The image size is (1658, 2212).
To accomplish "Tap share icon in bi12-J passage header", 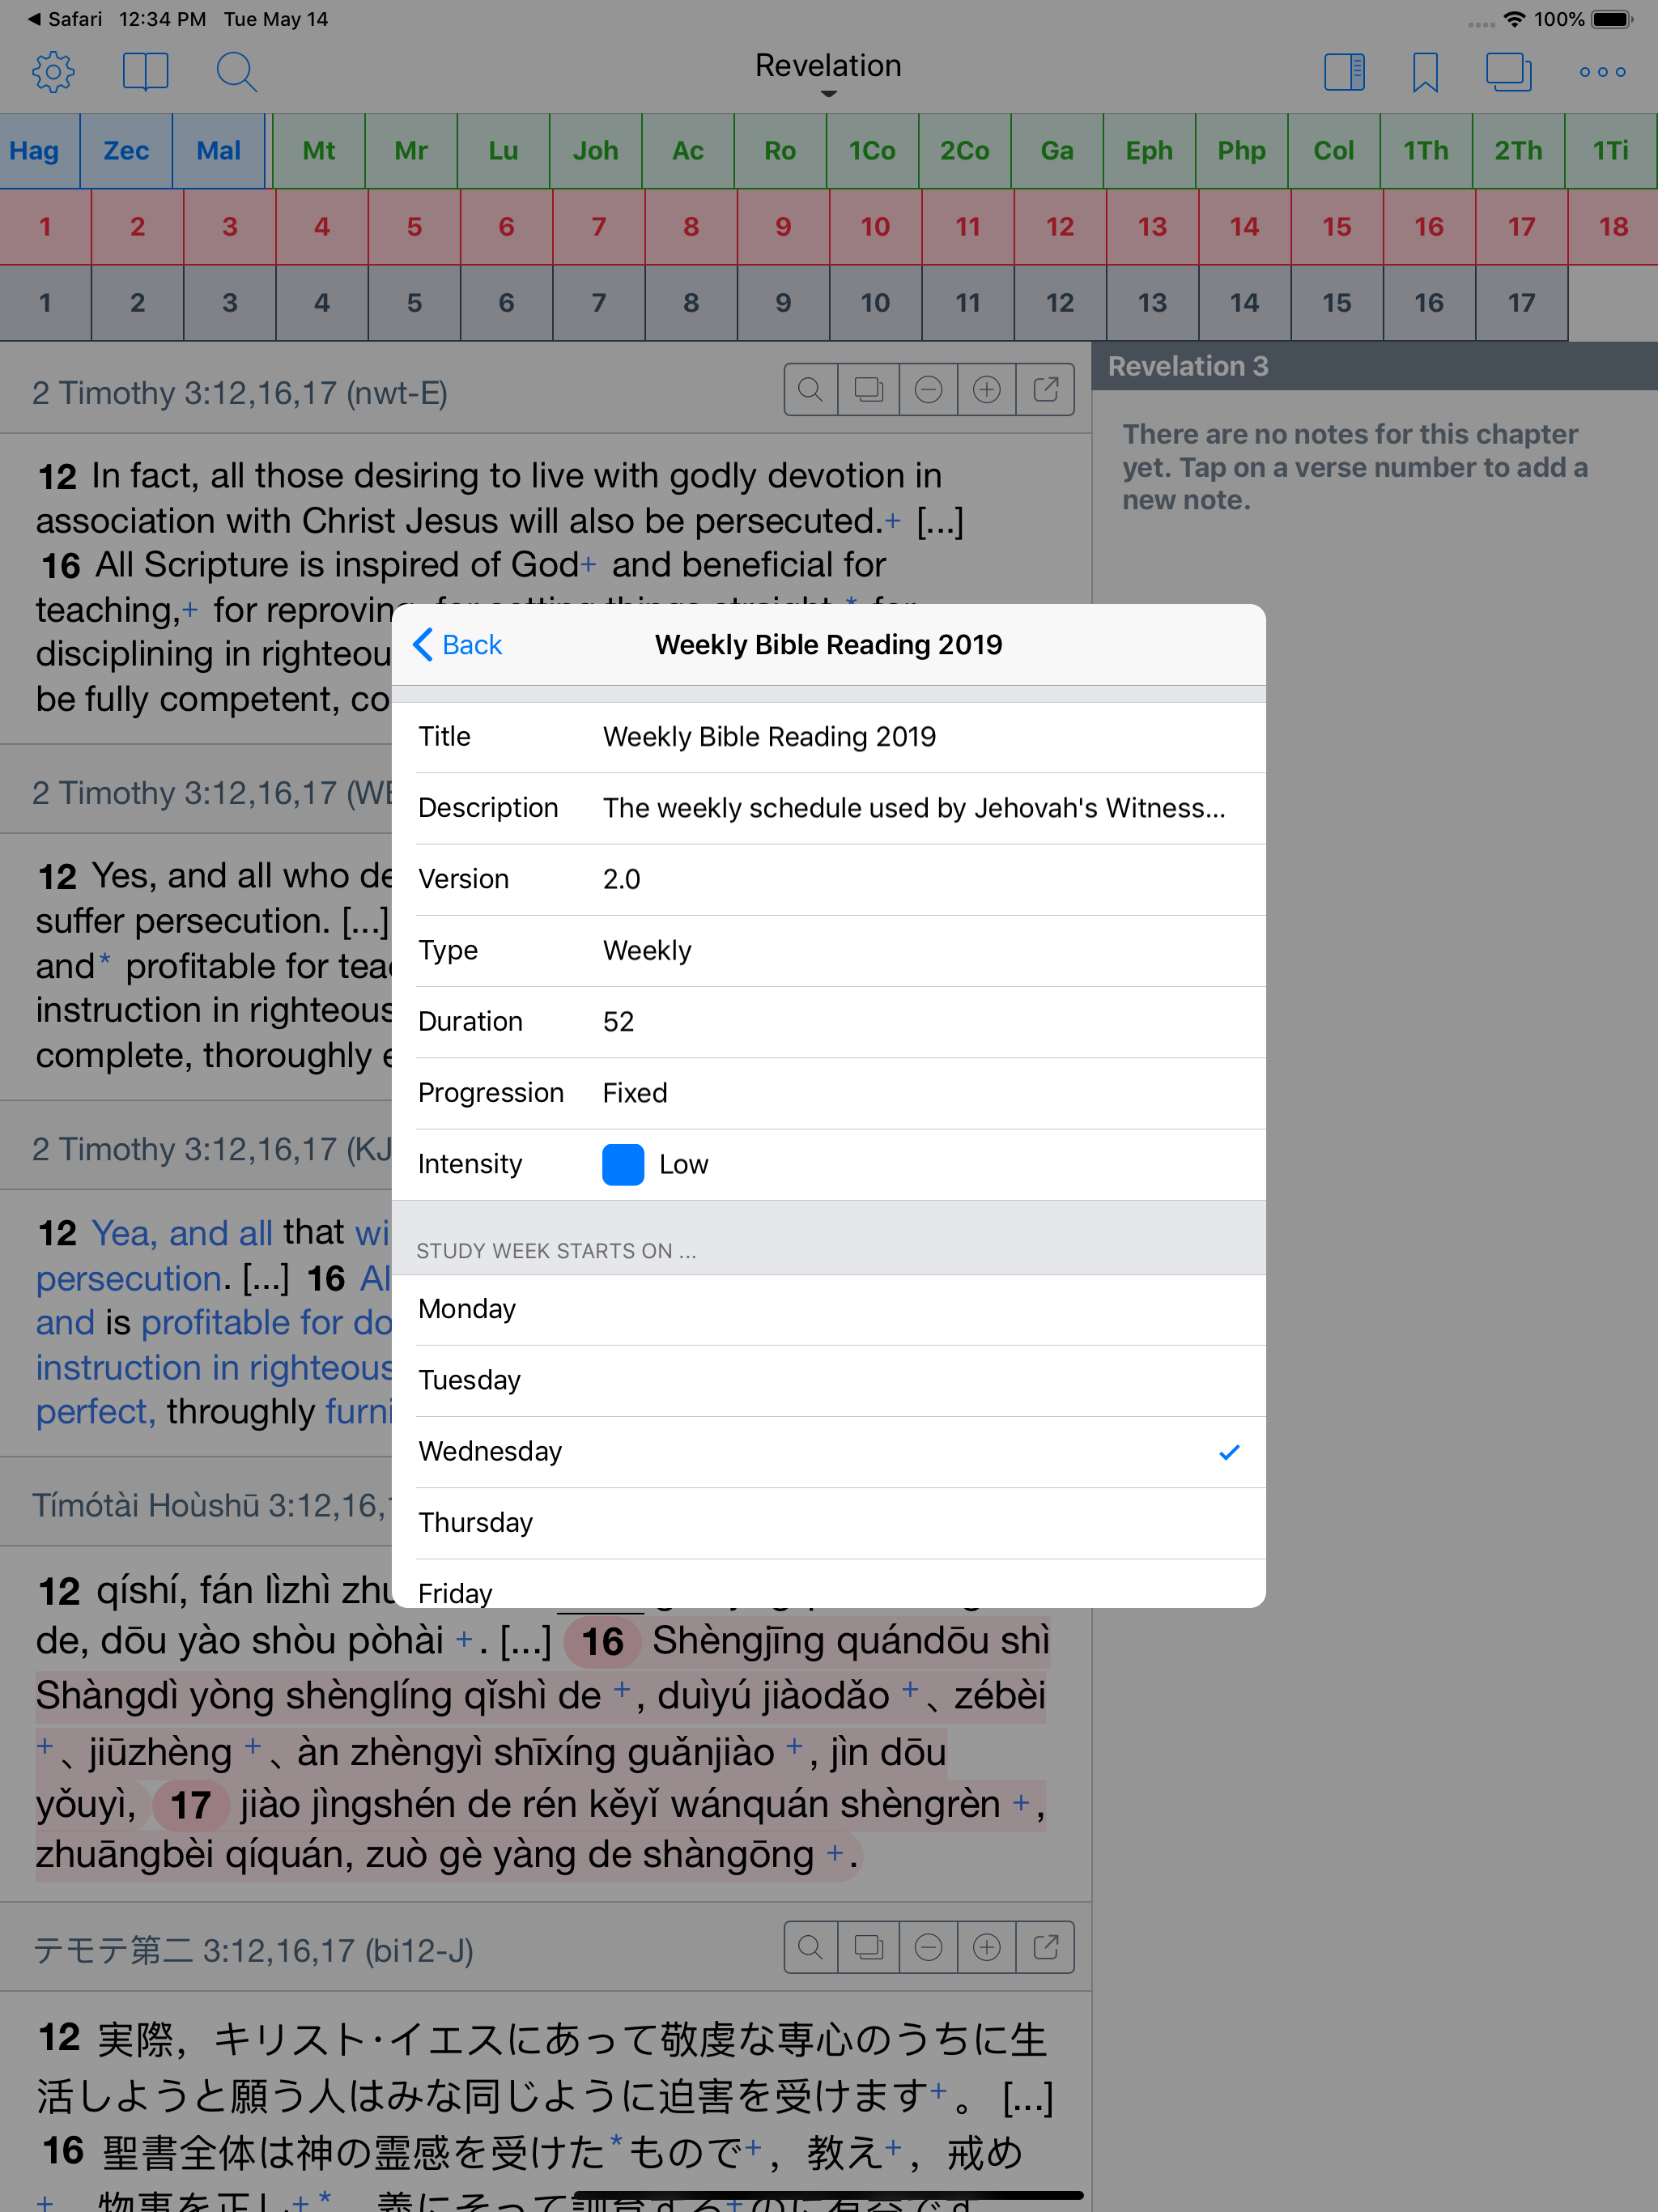I will (x=1045, y=1947).
